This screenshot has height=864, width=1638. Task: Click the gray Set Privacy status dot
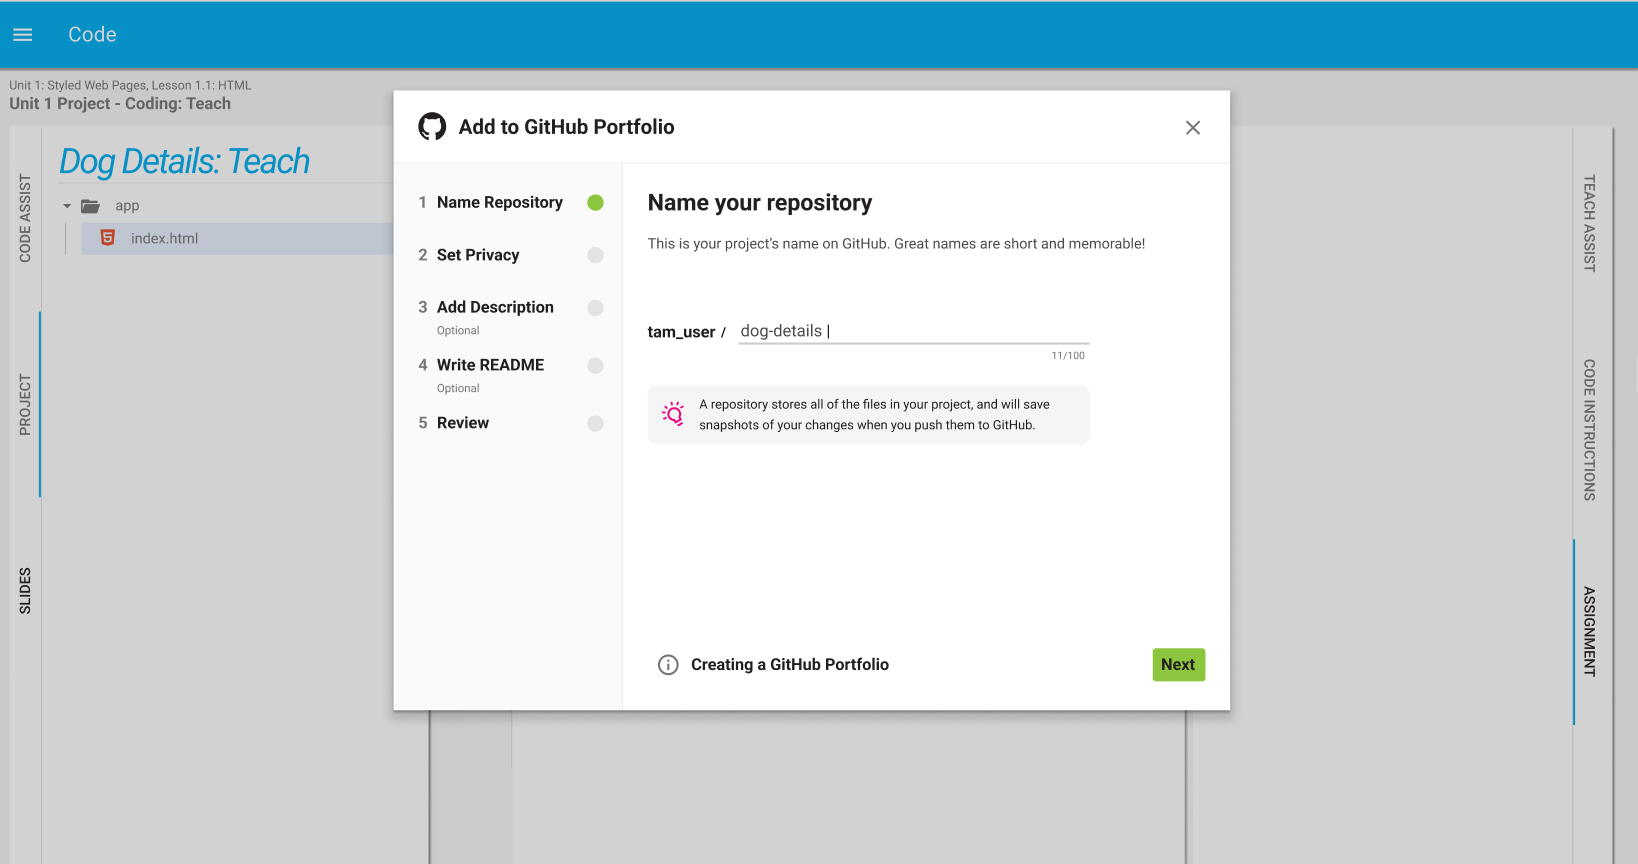[x=596, y=255]
